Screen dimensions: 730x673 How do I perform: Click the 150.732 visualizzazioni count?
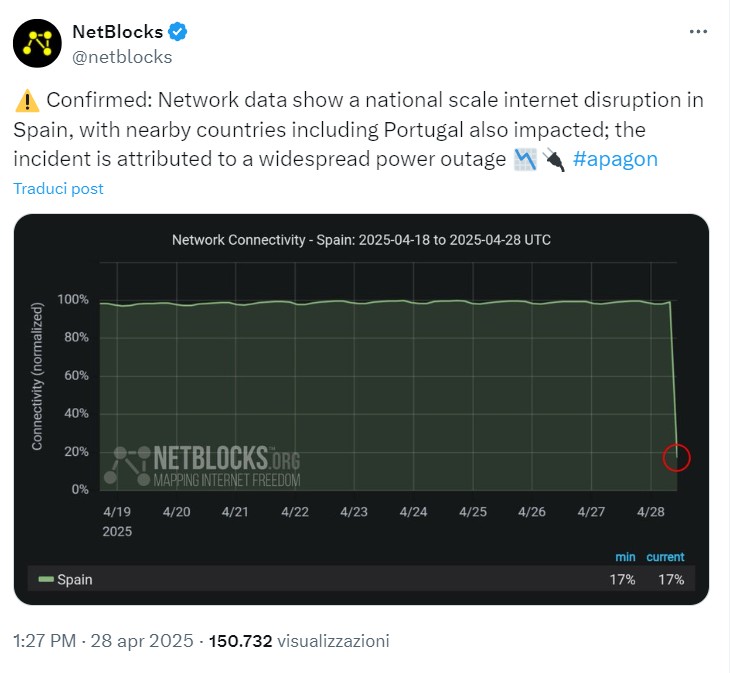[298, 640]
